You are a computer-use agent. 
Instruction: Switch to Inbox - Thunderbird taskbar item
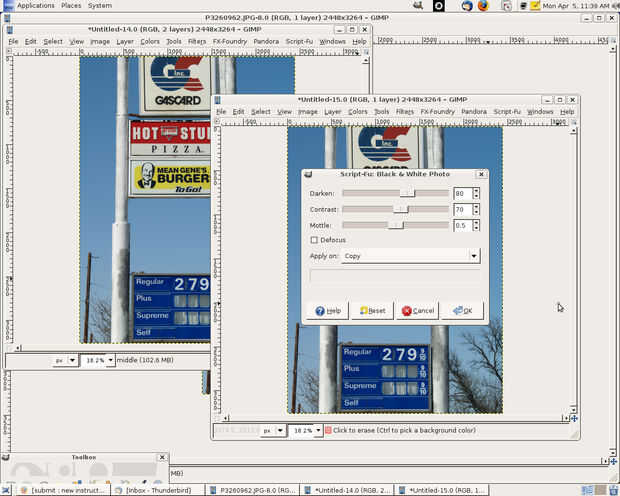point(158,490)
